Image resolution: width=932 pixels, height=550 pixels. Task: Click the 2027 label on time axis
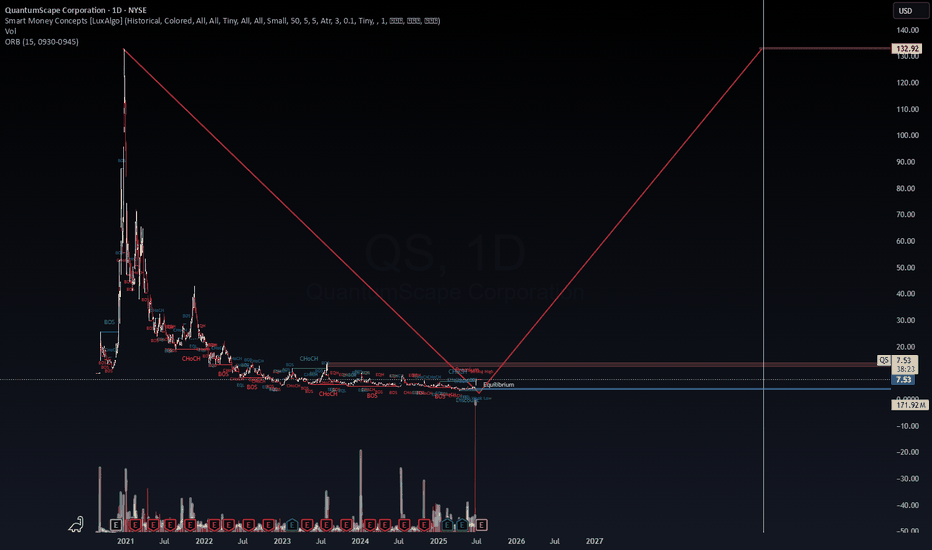[594, 541]
